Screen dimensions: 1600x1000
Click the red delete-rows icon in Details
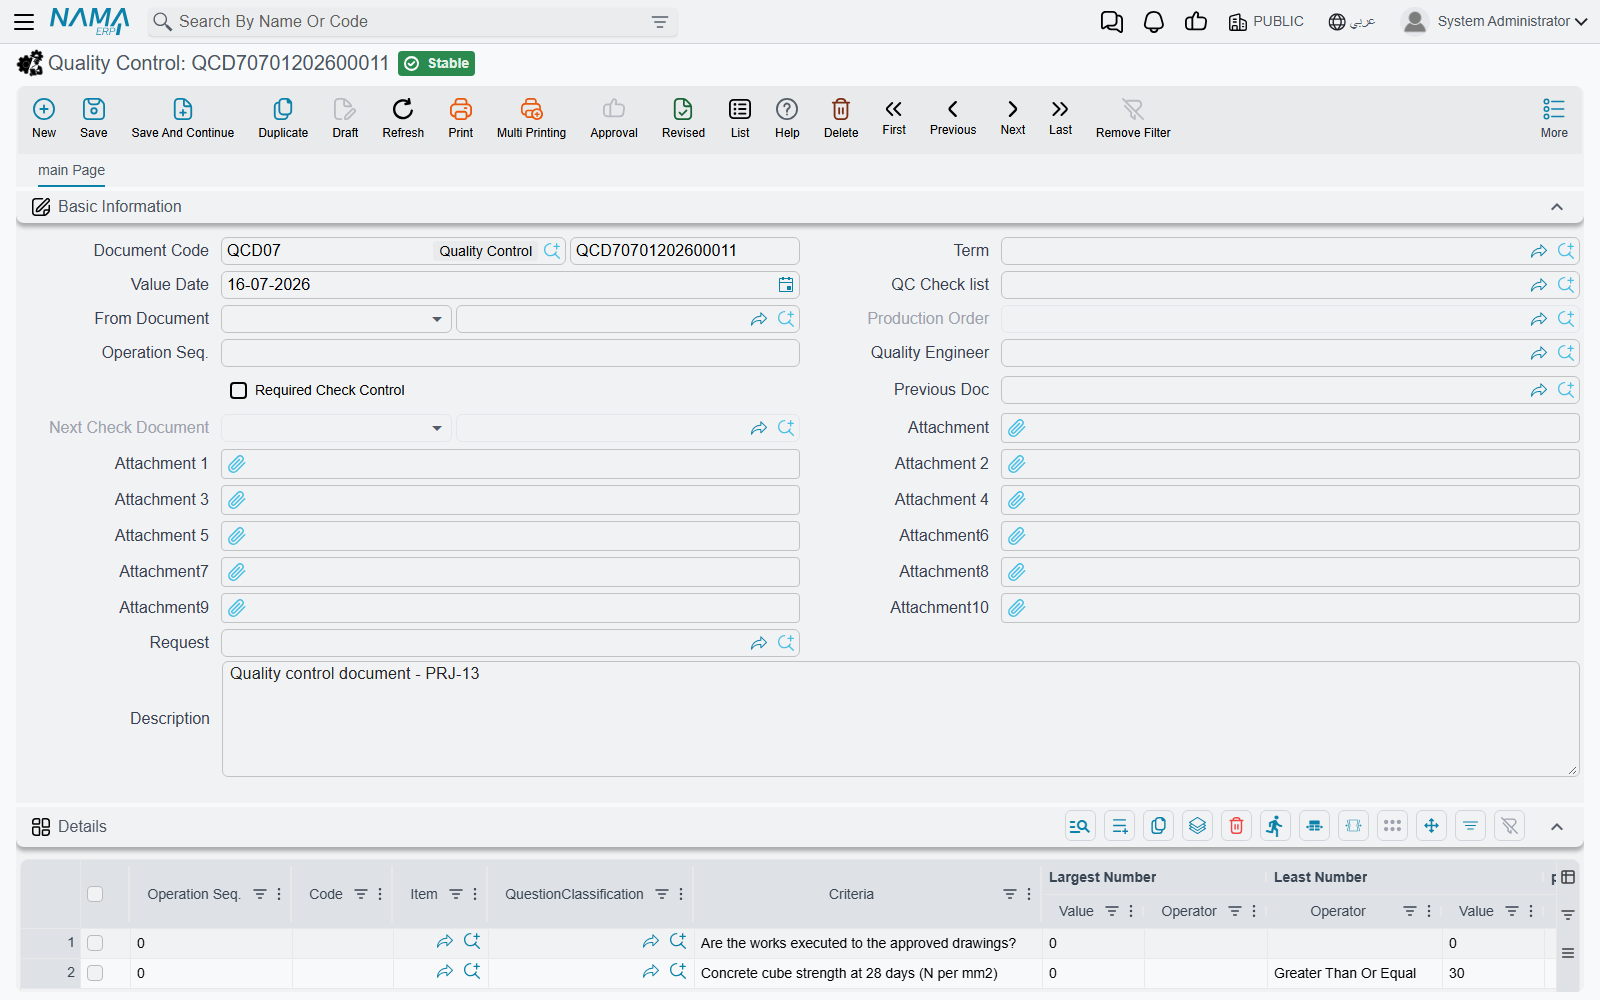pyautogui.click(x=1236, y=826)
